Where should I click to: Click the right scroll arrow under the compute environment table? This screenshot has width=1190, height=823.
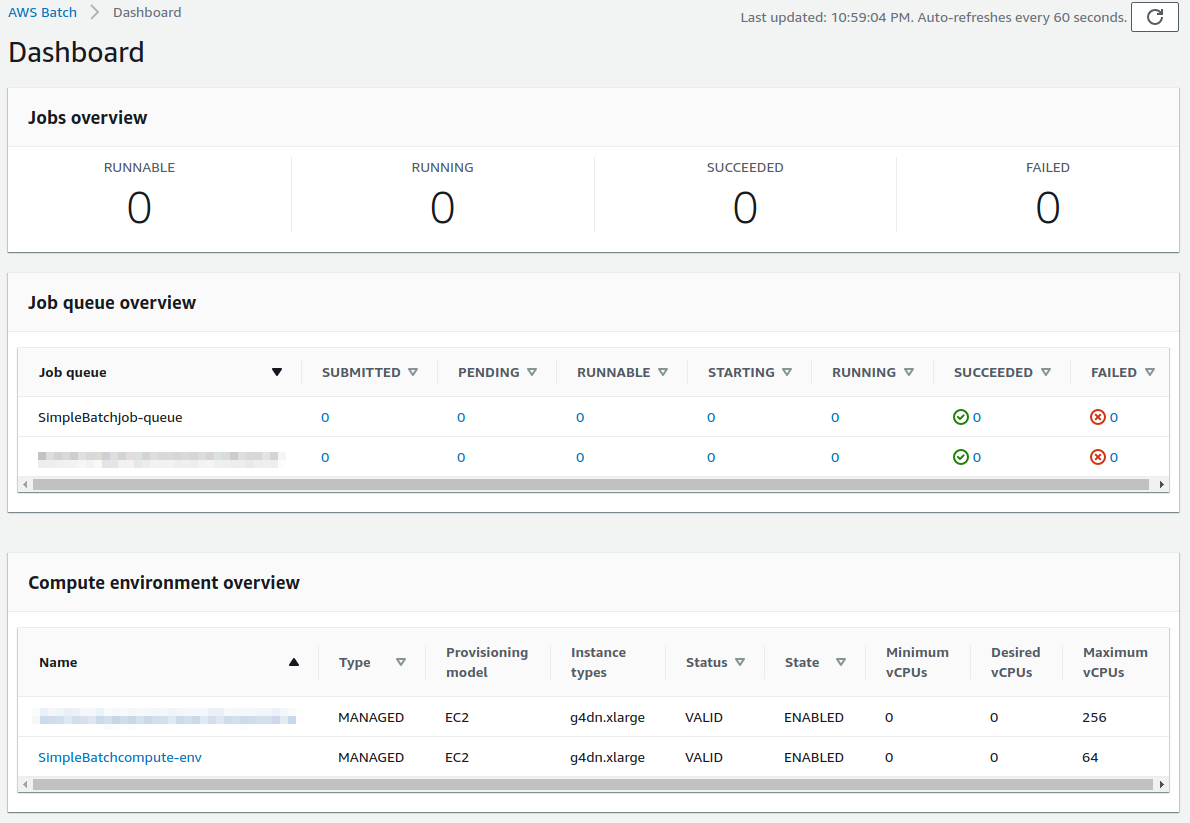coord(1162,784)
